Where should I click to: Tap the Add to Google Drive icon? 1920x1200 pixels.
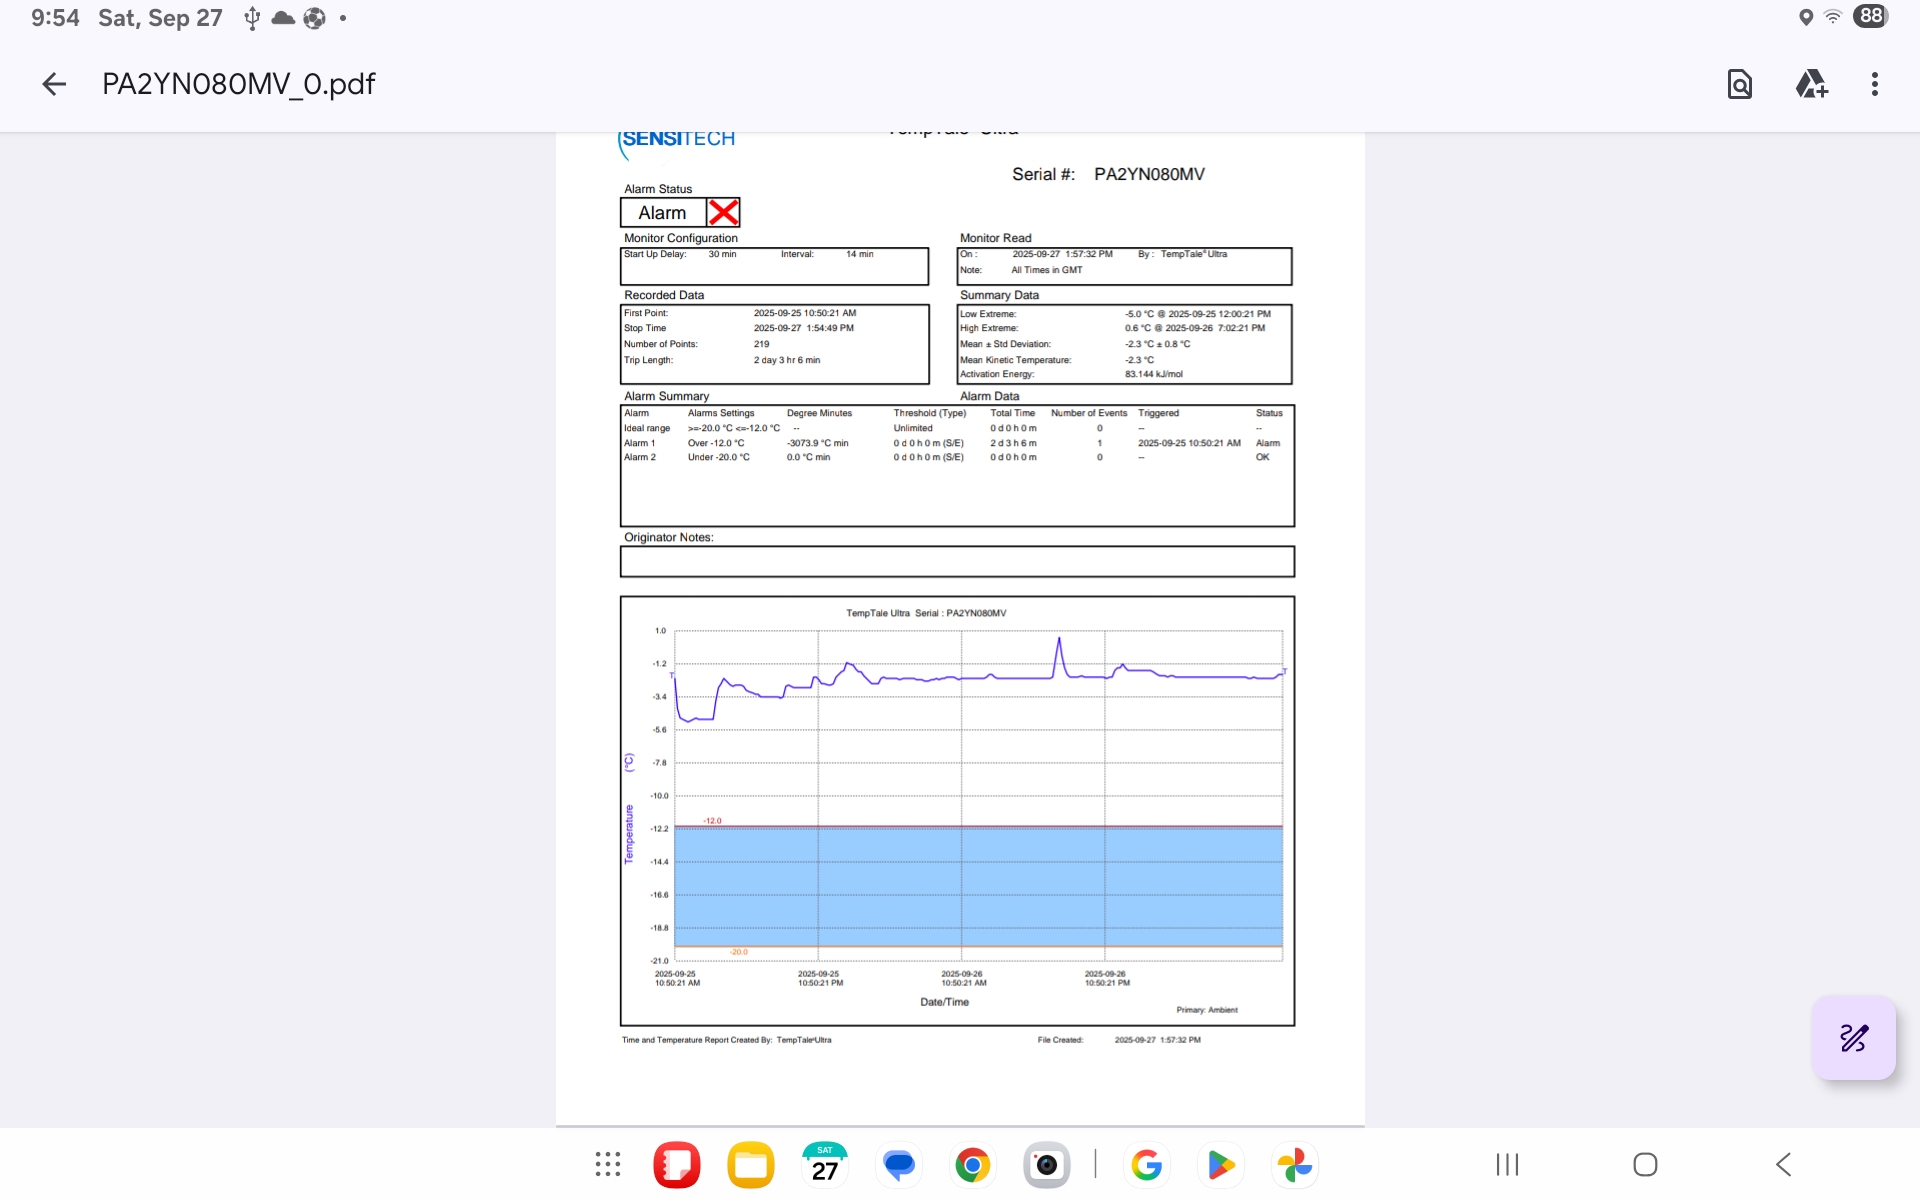1811,84
